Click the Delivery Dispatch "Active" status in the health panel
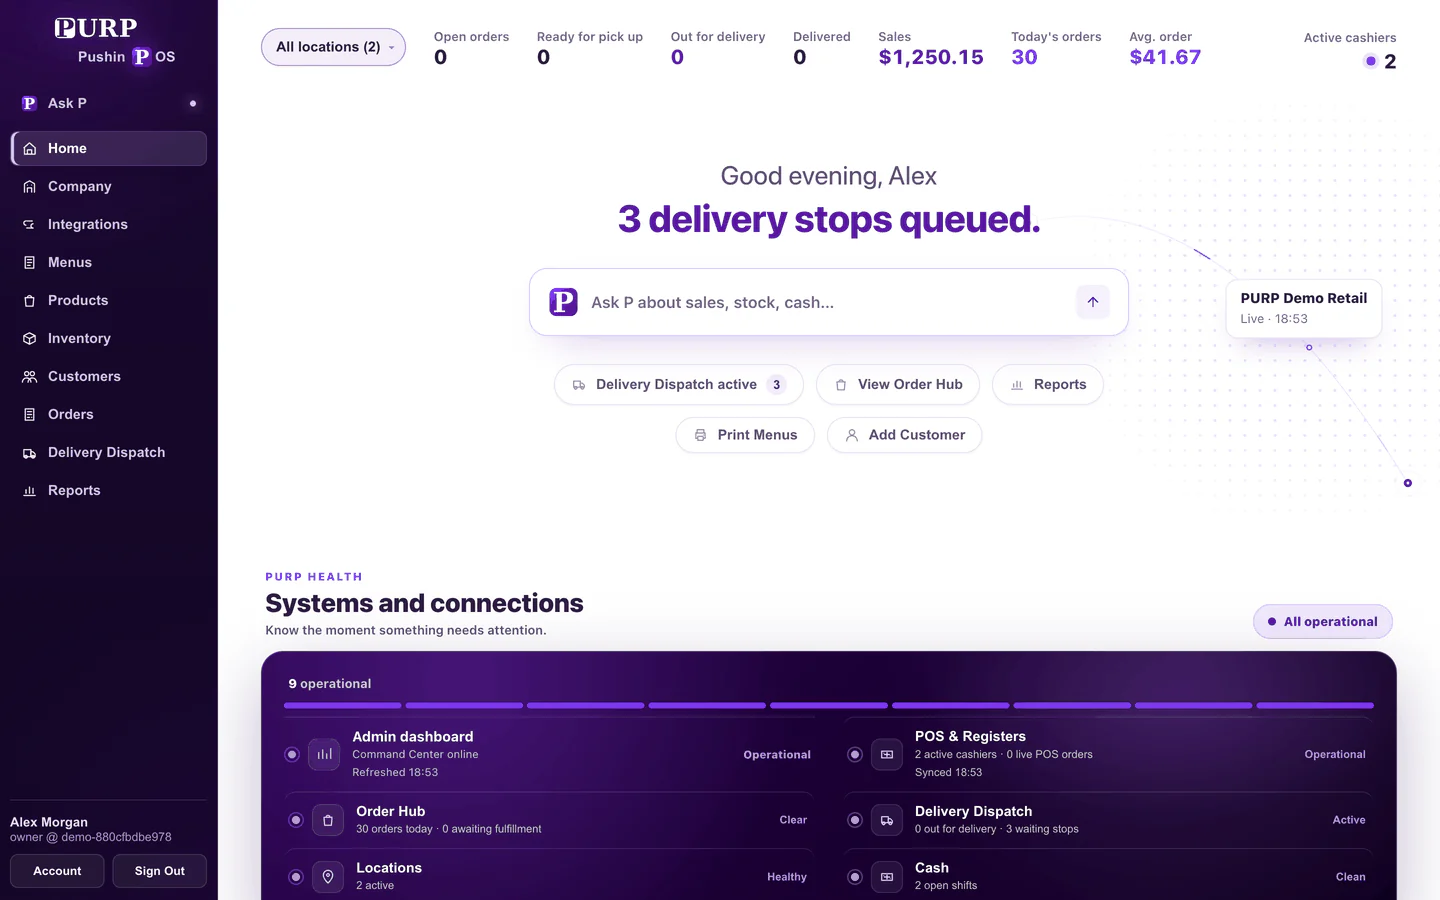The height and width of the screenshot is (900, 1440). click(x=1349, y=820)
